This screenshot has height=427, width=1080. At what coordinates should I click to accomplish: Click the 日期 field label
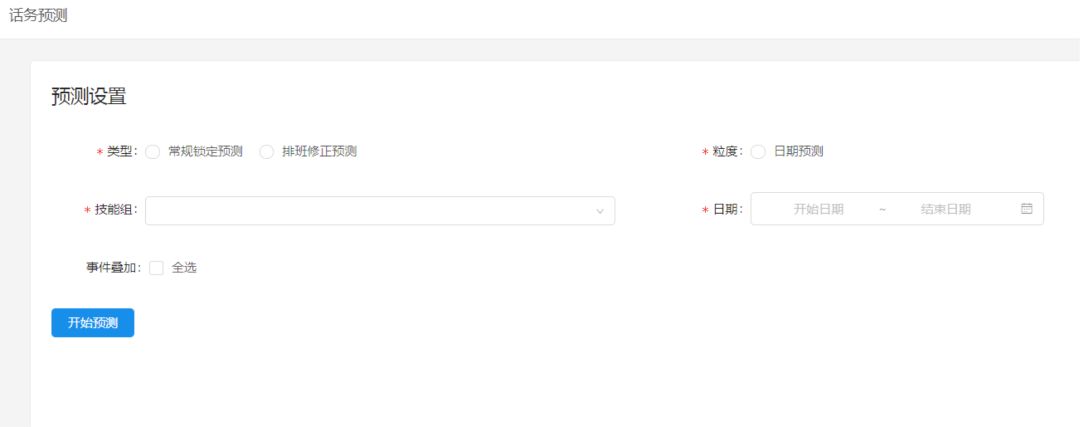point(725,209)
